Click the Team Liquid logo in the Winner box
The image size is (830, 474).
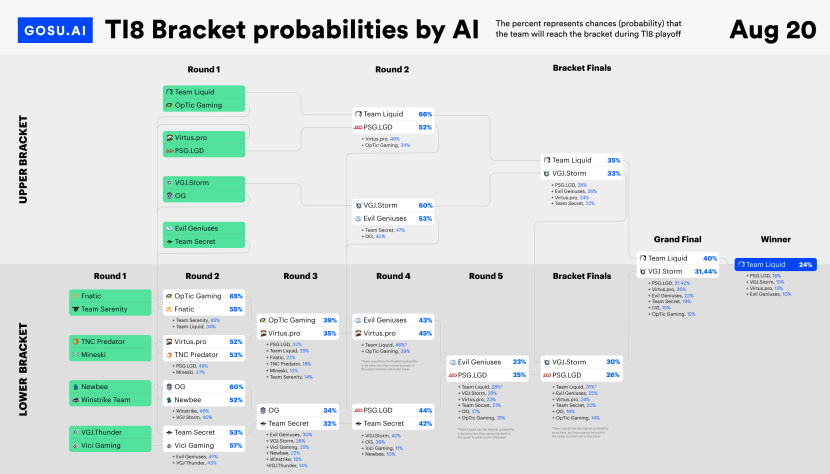tap(742, 265)
